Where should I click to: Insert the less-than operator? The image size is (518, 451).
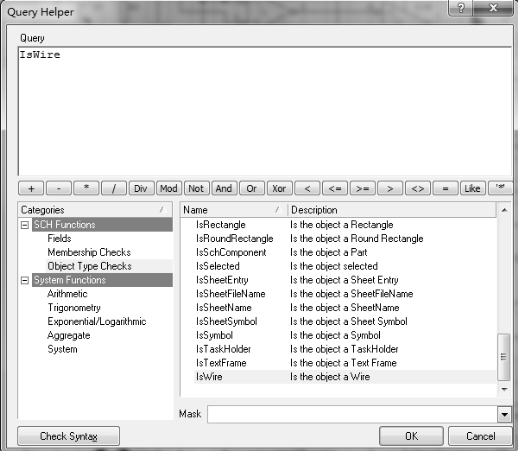click(x=307, y=188)
